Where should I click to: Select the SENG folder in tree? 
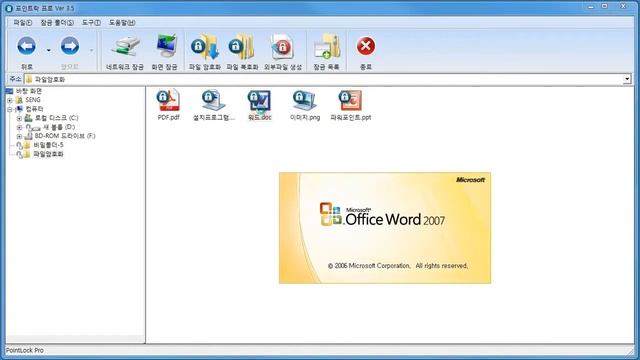tap(33, 100)
